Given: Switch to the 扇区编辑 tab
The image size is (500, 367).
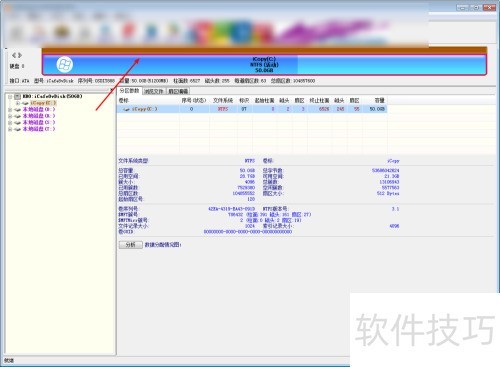Looking at the screenshot, I should click(x=178, y=91).
